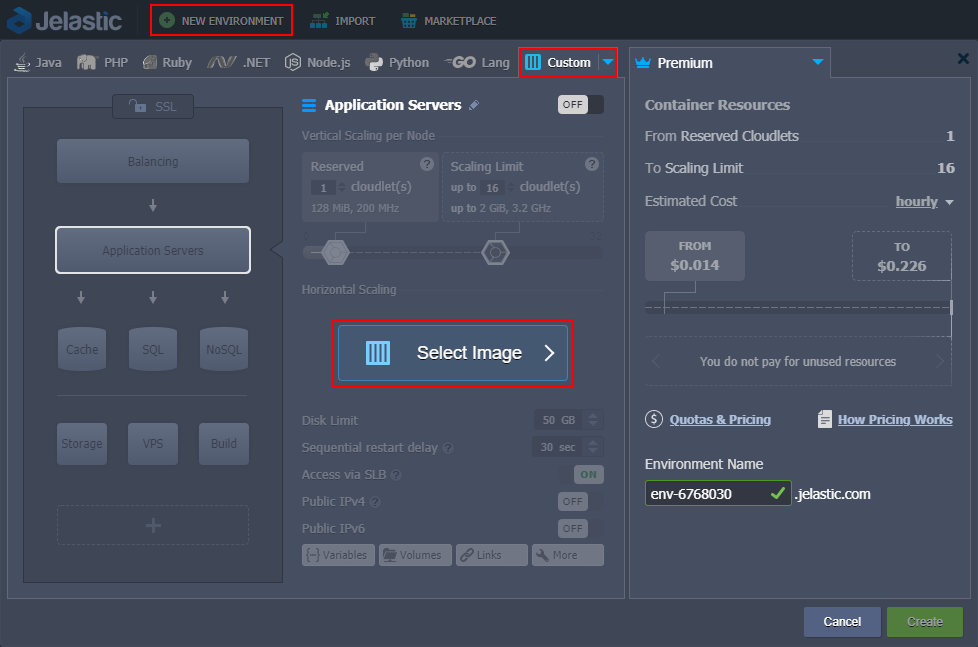Change the hourly cost period dropdown
The width and height of the screenshot is (978, 647).
click(x=924, y=202)
